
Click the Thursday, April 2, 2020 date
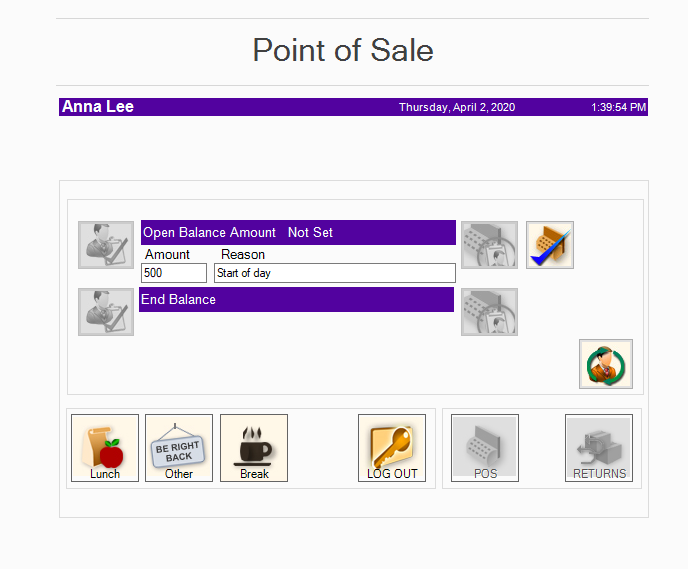click(457, 107)
